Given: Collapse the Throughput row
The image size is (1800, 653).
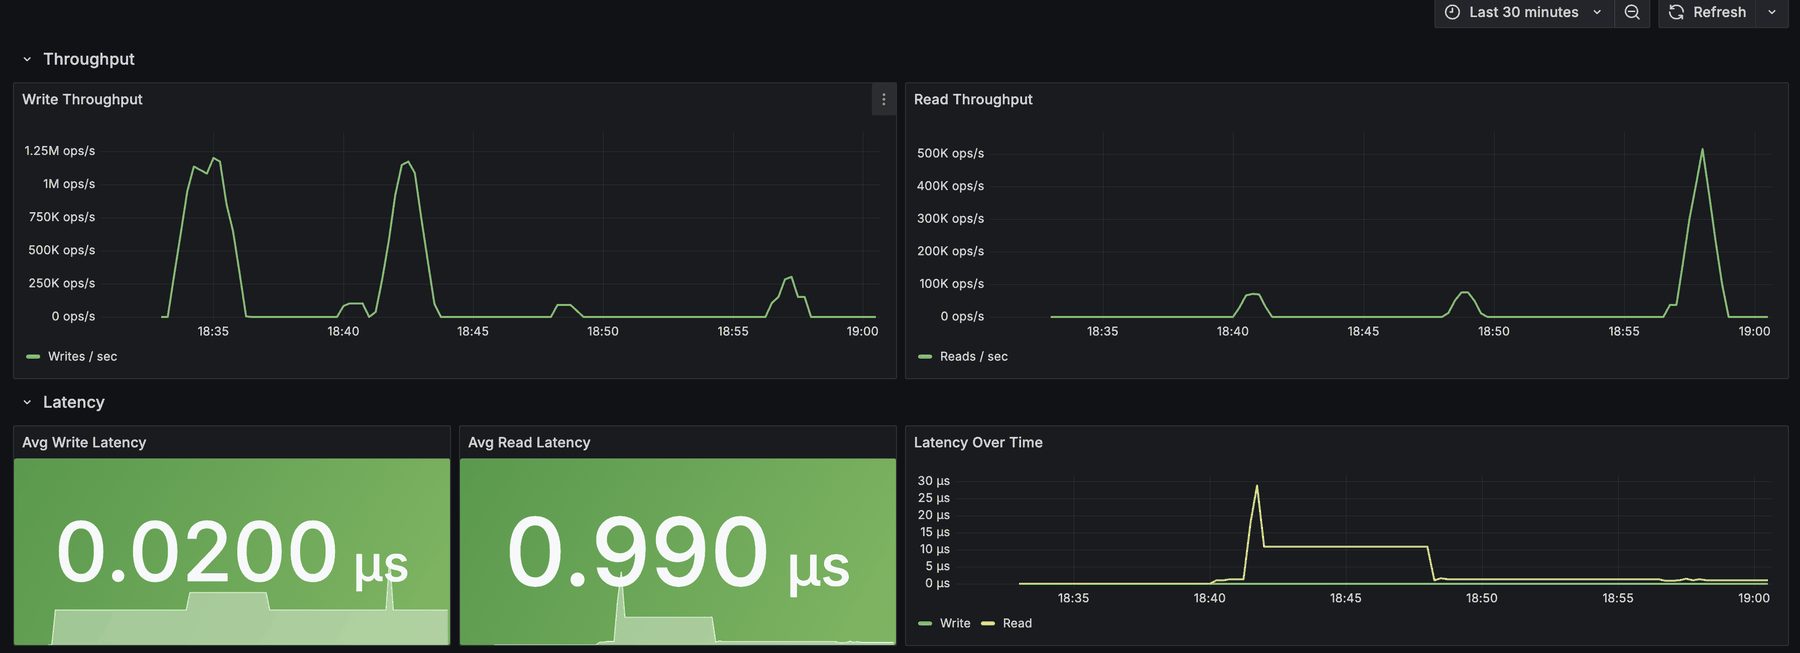Looking at the screenshot, I should pos(27,59).
